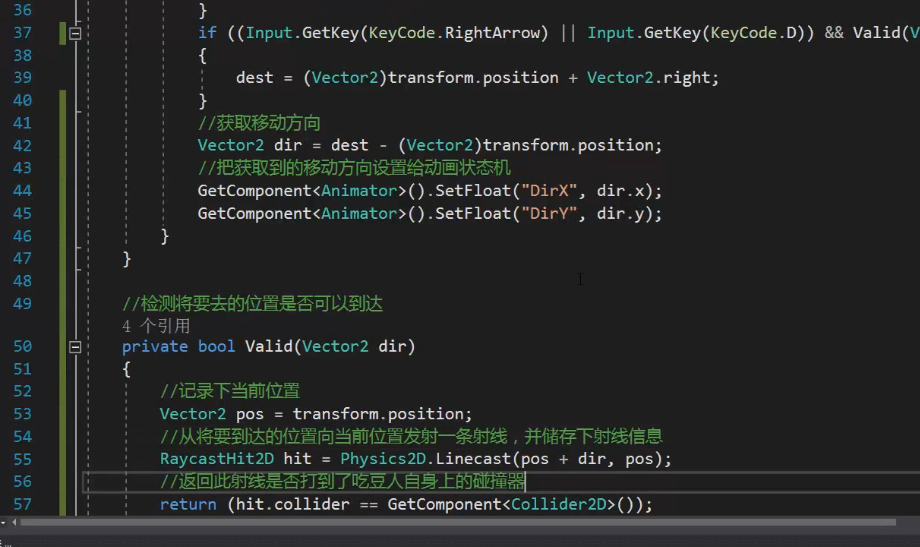Open the '4 个引用' references CodeLens link
920x547 pixels.
coord(156,326)
